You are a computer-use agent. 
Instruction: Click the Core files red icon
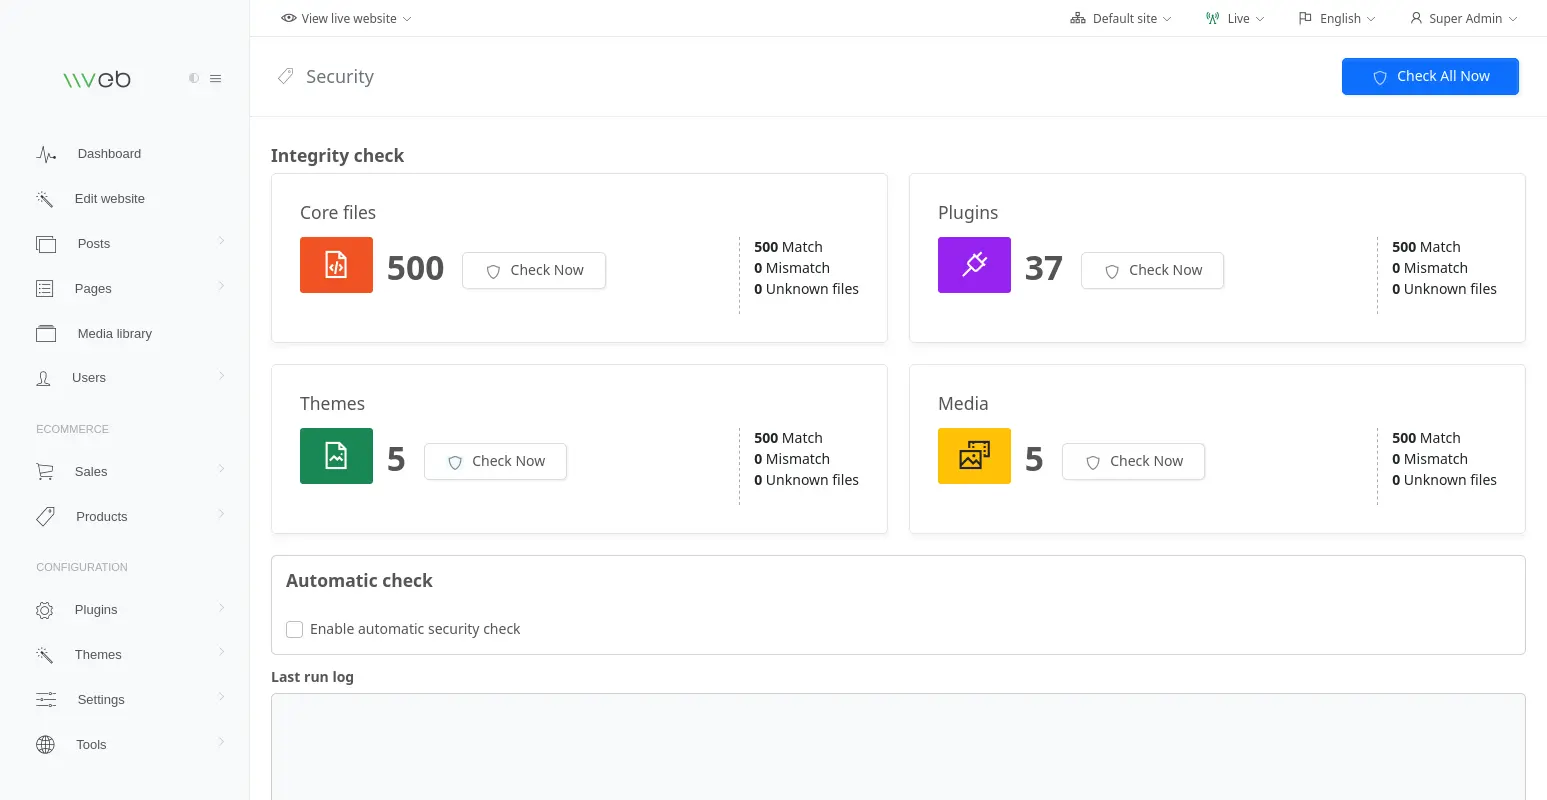point(336,264)
